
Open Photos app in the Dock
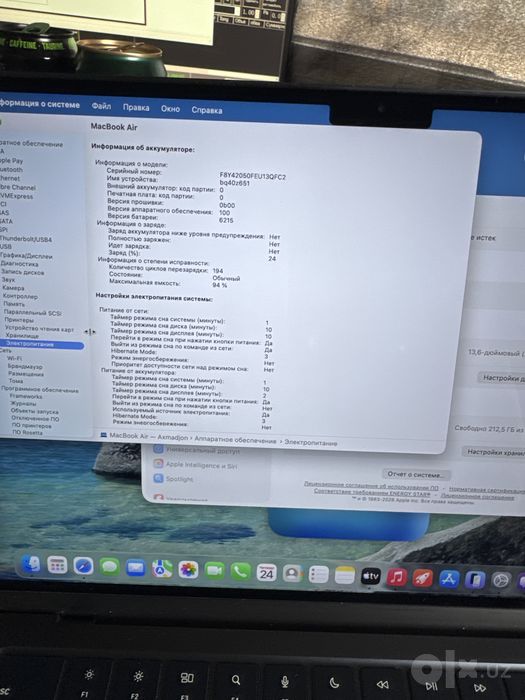coord(188,570)
